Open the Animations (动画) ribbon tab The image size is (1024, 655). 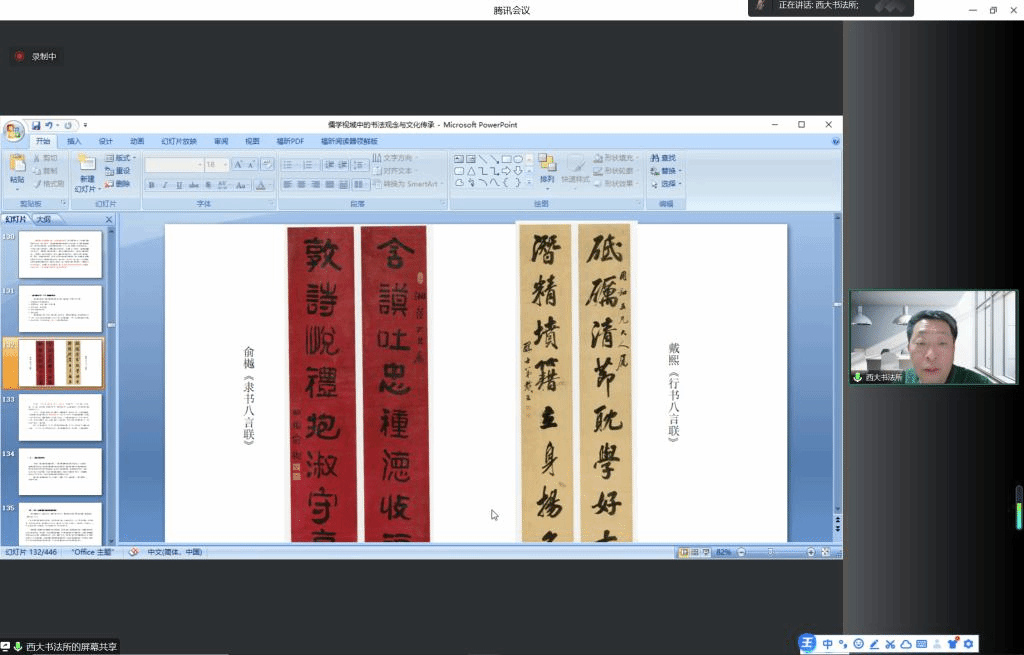[137, 141]
